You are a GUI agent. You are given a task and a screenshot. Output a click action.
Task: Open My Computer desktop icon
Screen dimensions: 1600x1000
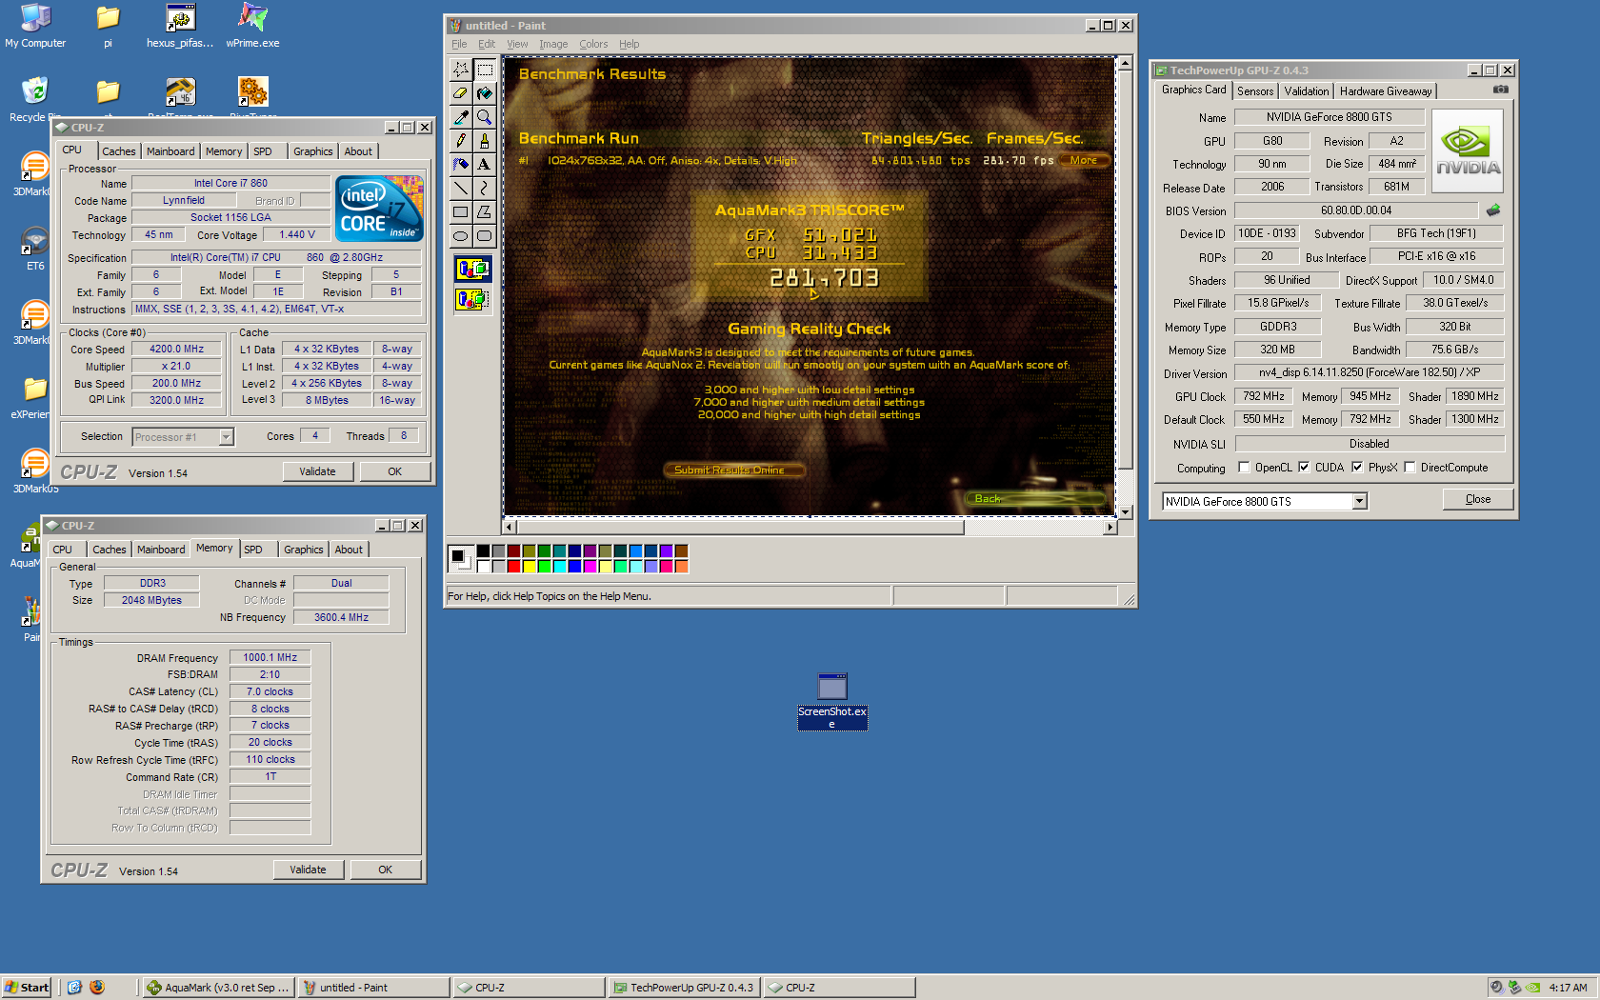tap(35, 26)
